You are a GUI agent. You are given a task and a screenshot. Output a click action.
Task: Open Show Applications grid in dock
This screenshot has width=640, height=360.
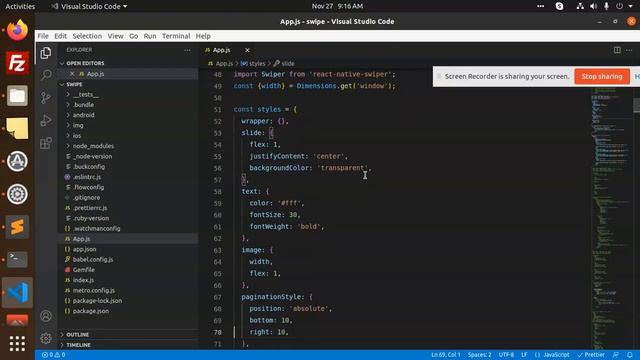pyautogui.click(x=17, y=344)
